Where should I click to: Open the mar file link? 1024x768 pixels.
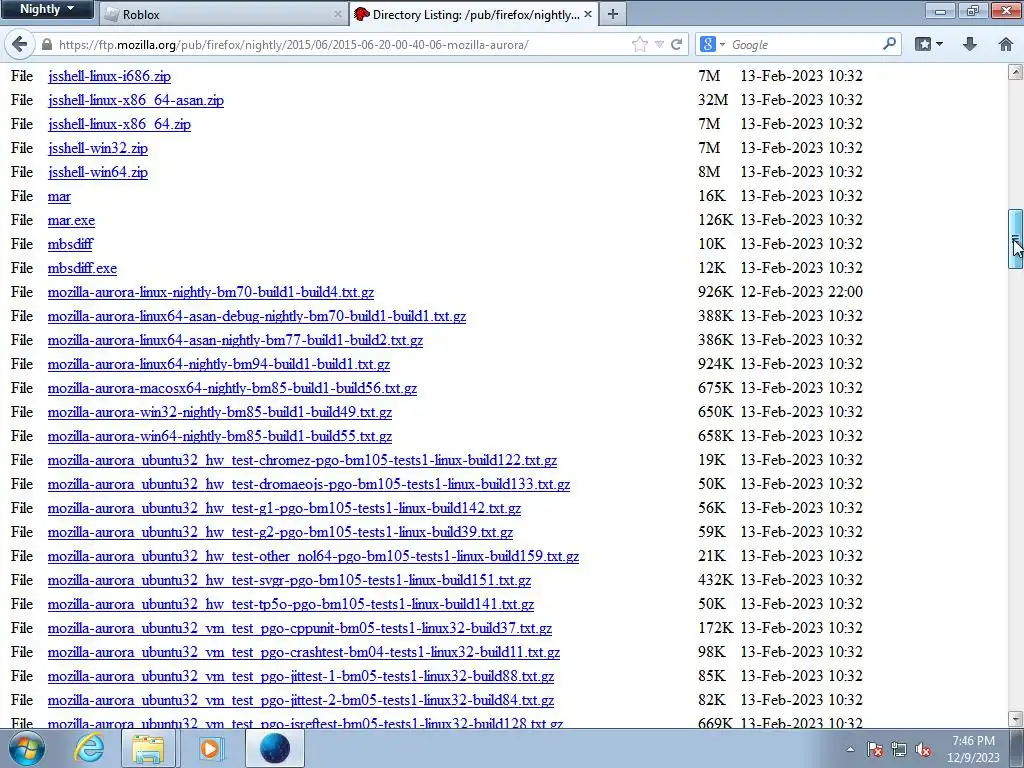59,197
